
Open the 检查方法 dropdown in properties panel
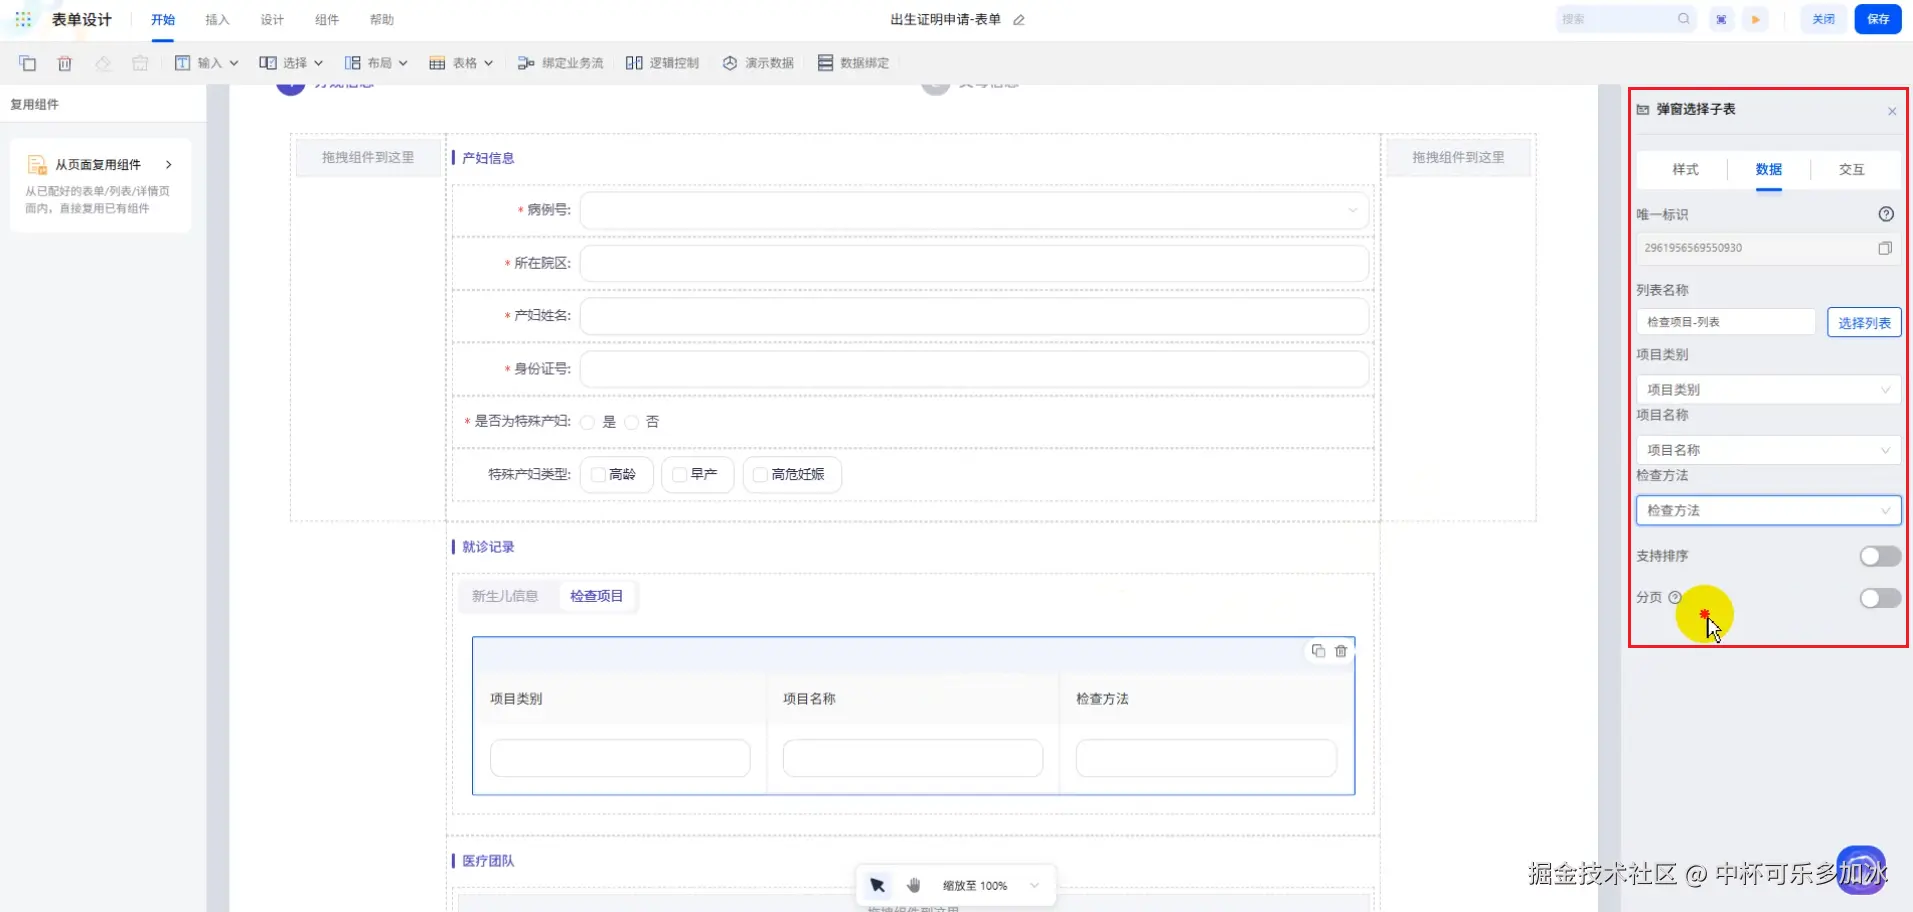click(x=1767, y=511)
